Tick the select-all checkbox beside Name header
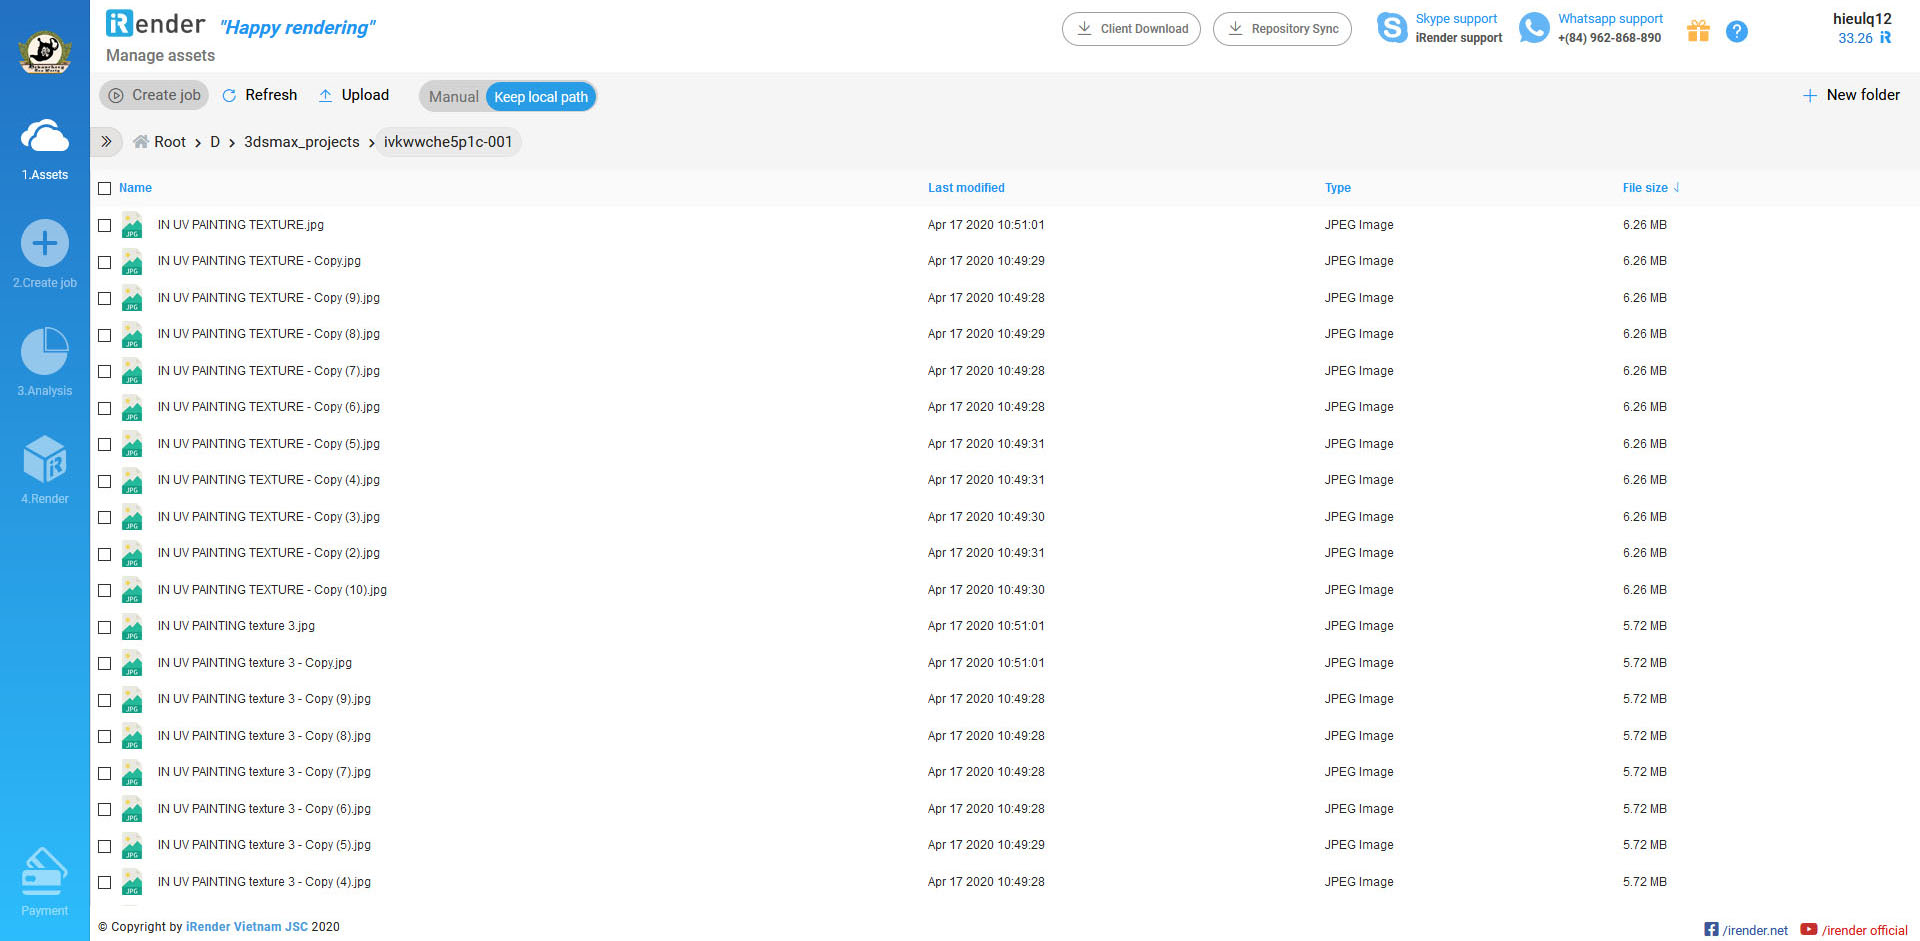The width and height of the screenshot is (1920, 941). [x=105, y=188]
